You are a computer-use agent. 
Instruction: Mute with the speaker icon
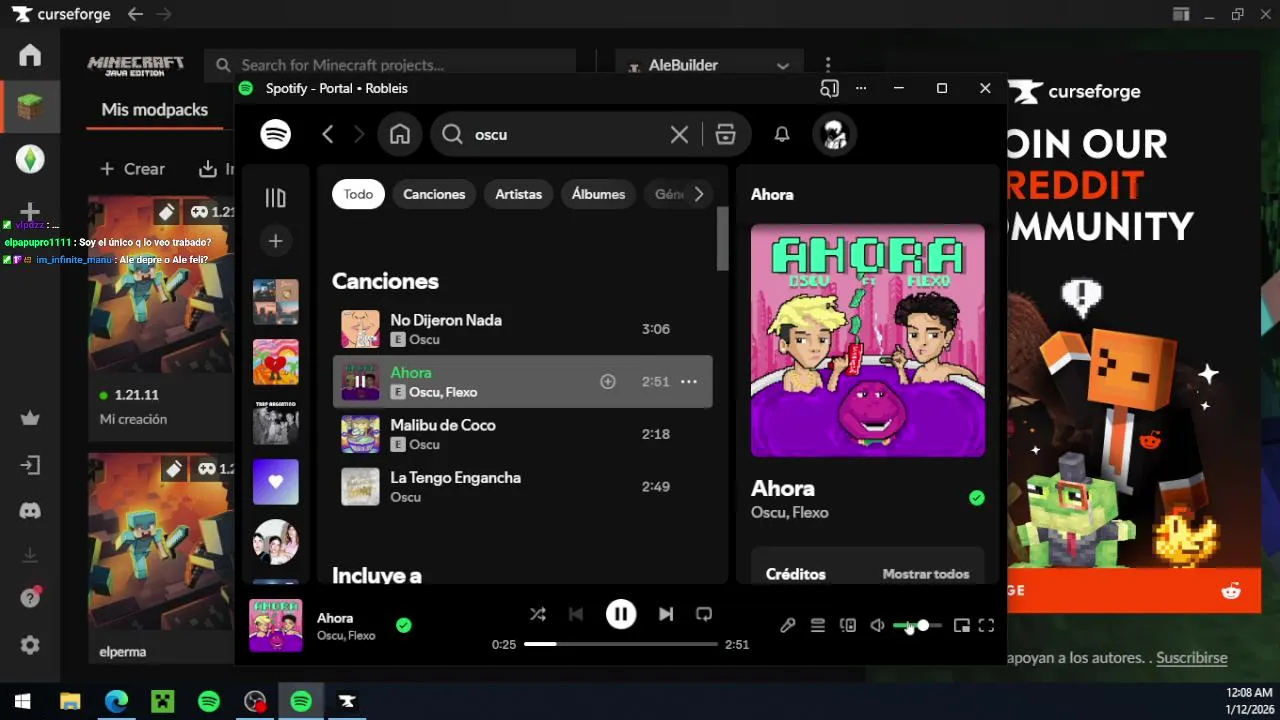(x=877, y=625)
